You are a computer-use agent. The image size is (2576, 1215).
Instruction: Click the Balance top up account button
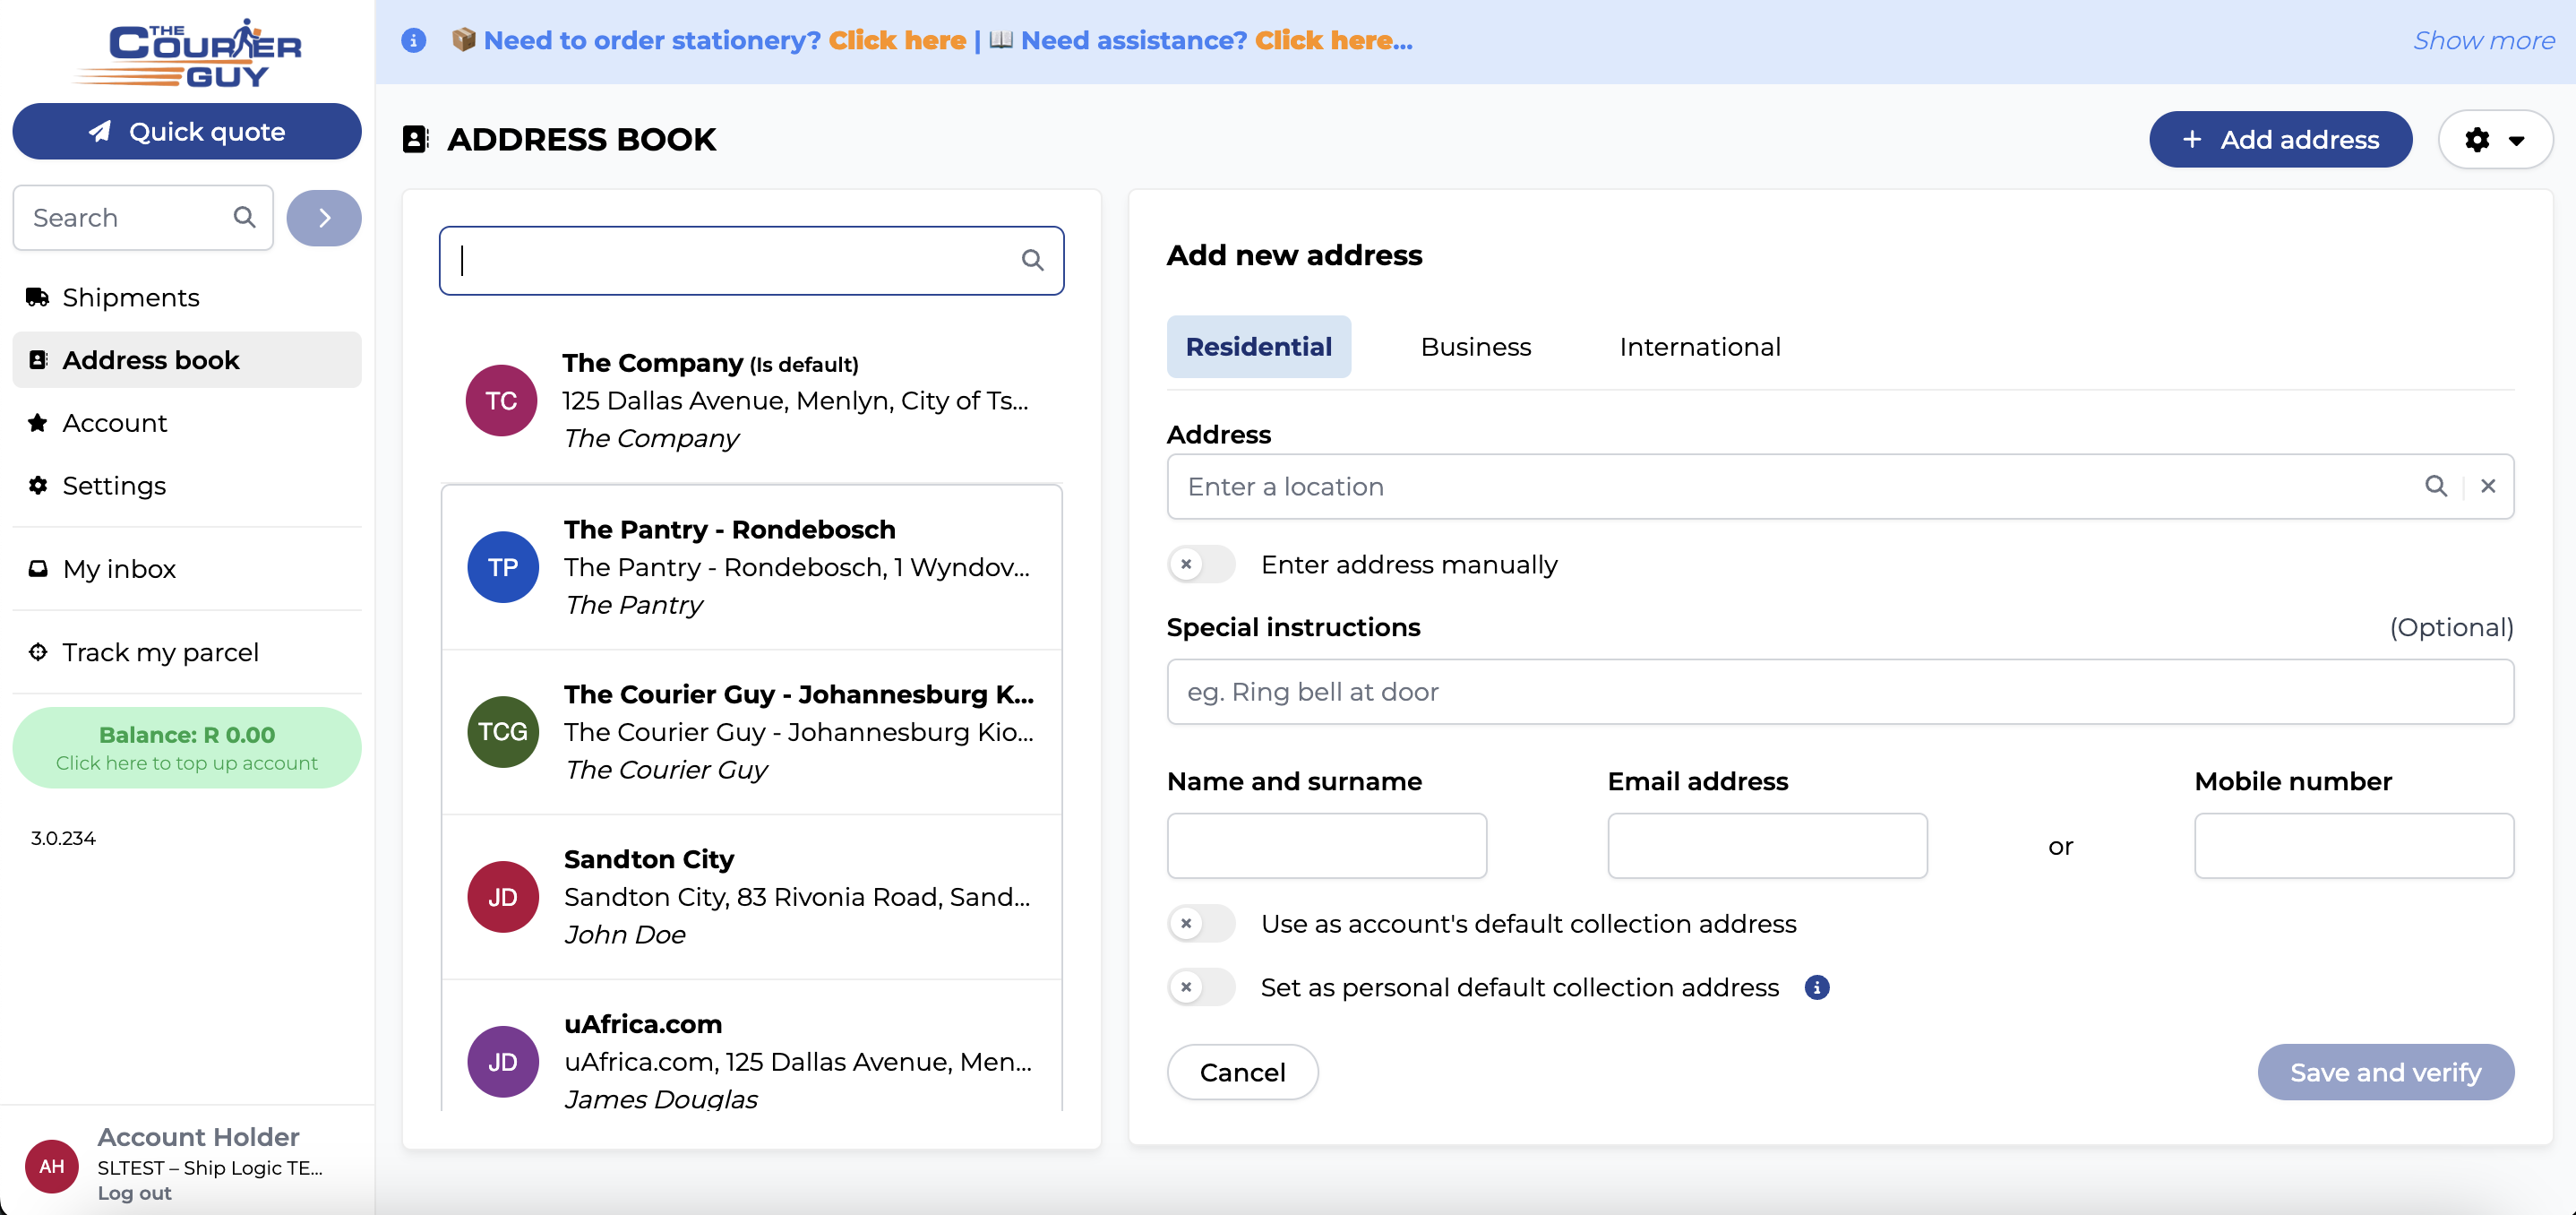[x=187, y=748]
